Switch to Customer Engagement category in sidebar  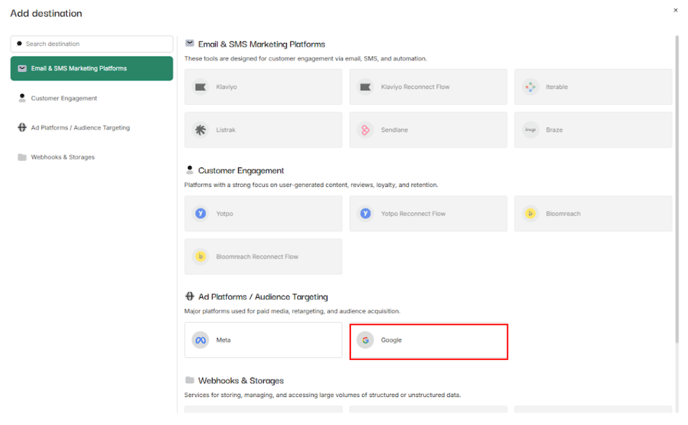pyautogui.click(x=64, y=98)
